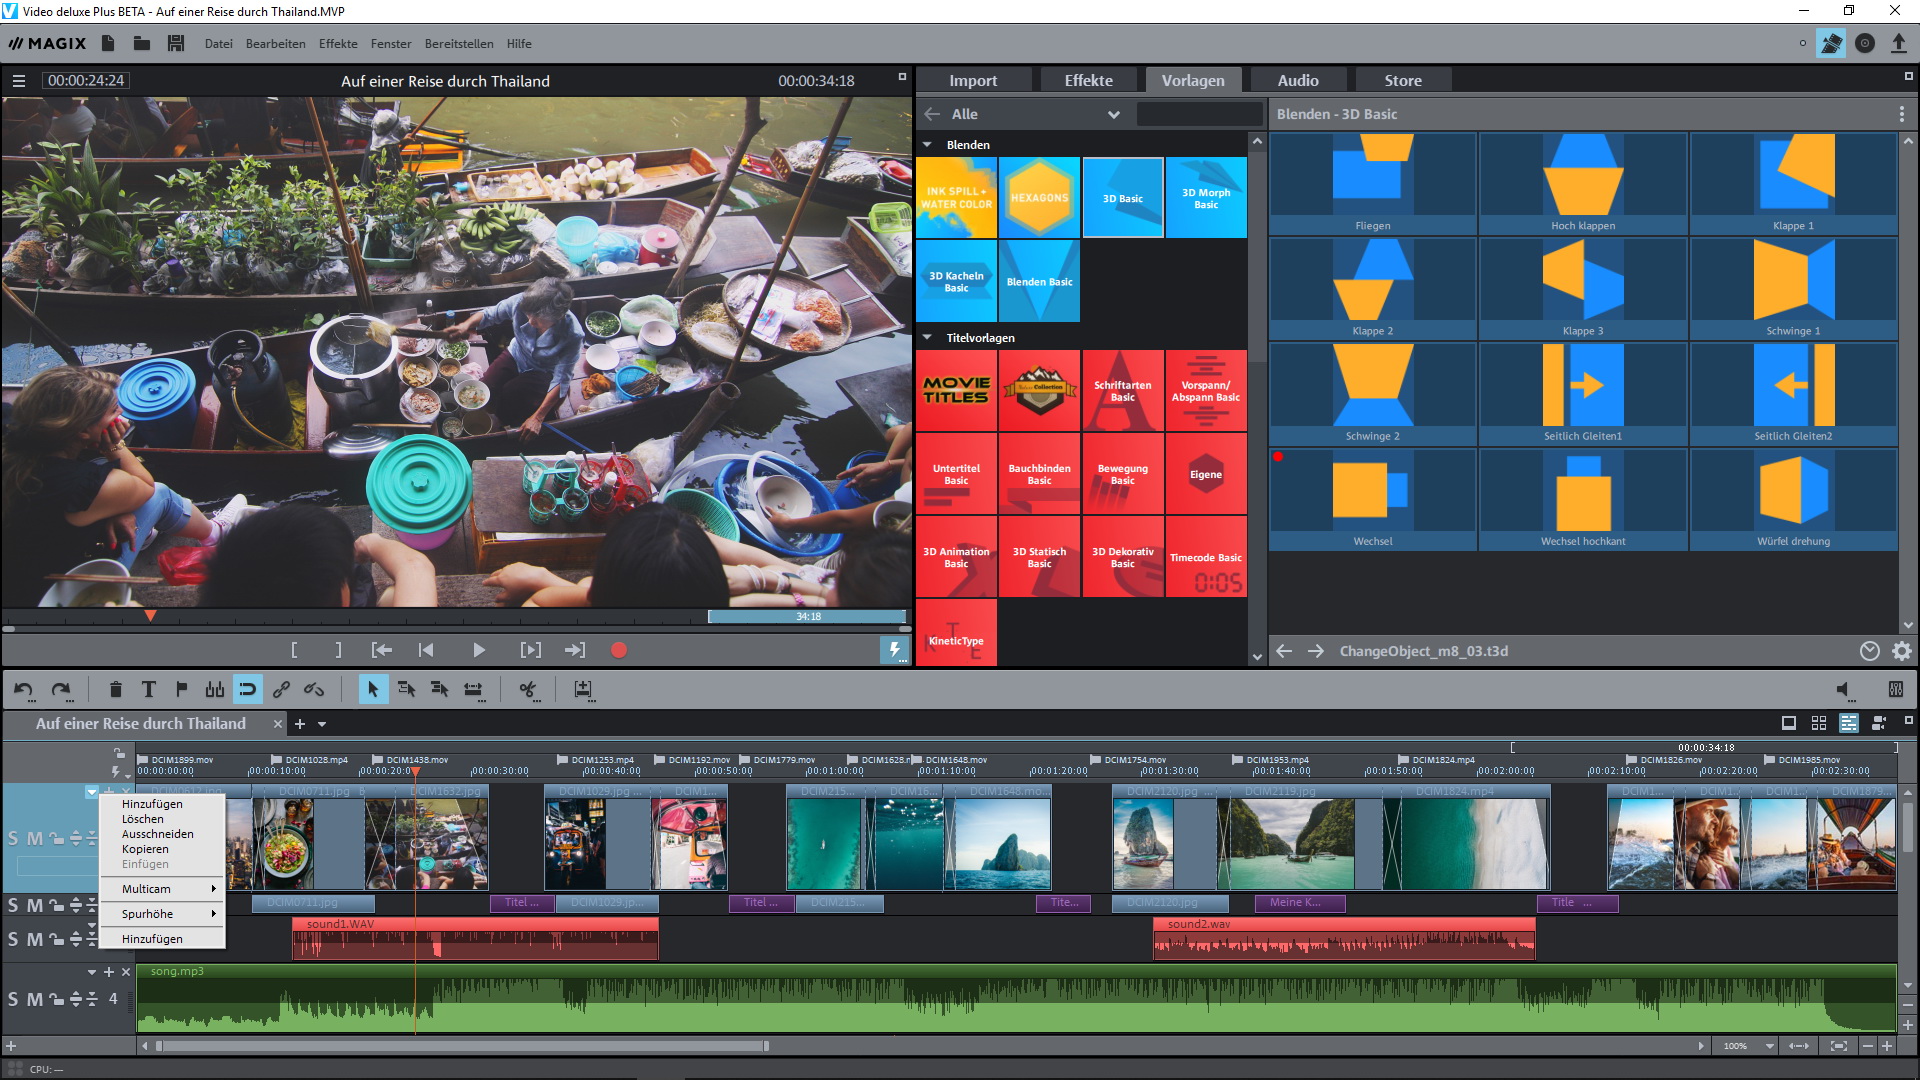Image resolution: width=1920 pixels, height=1080 pixels.
Task: Choose Kopieren in the track context menu
Action: [x=145, y=849]
